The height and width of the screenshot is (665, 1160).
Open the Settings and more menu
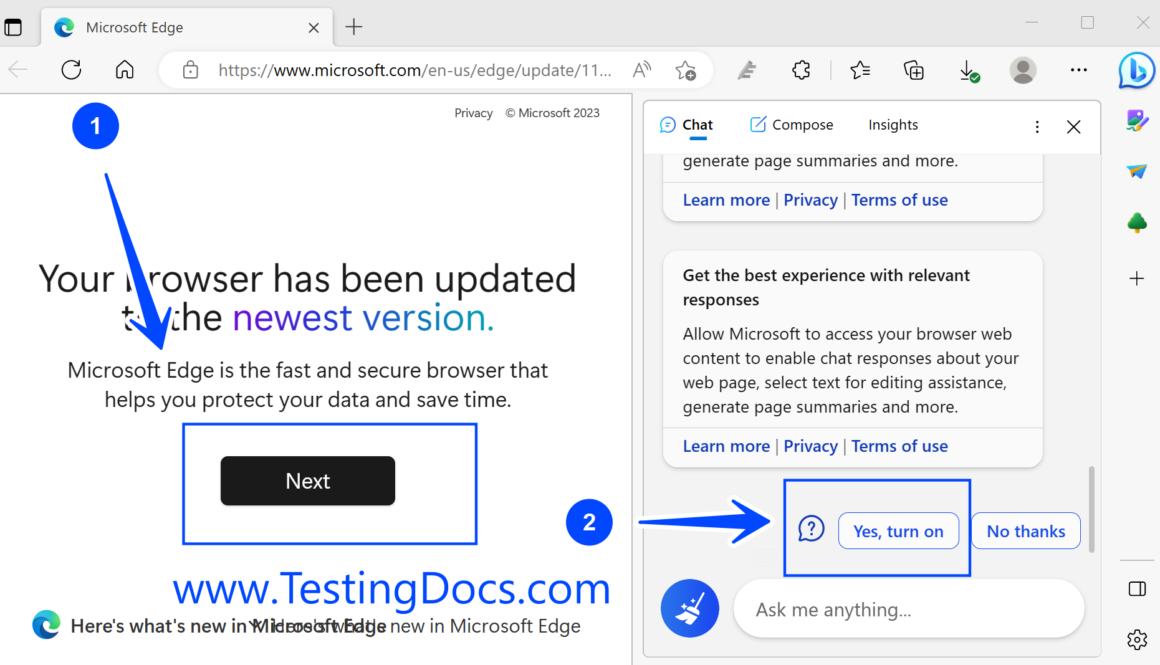[1078, 70]
